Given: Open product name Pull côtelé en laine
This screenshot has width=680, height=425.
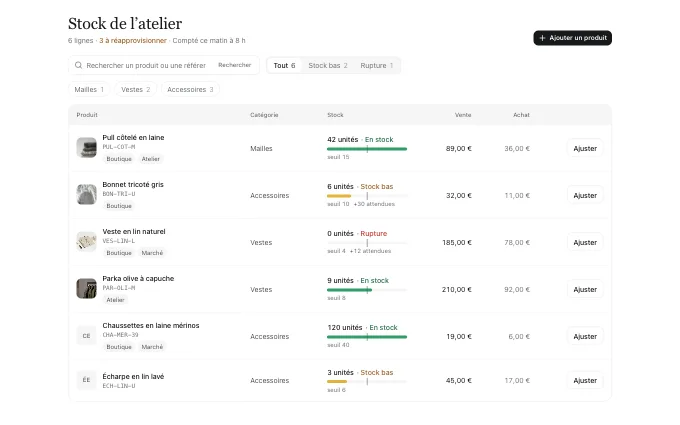Looking at the screenshot, I should (x=133, y=137).
